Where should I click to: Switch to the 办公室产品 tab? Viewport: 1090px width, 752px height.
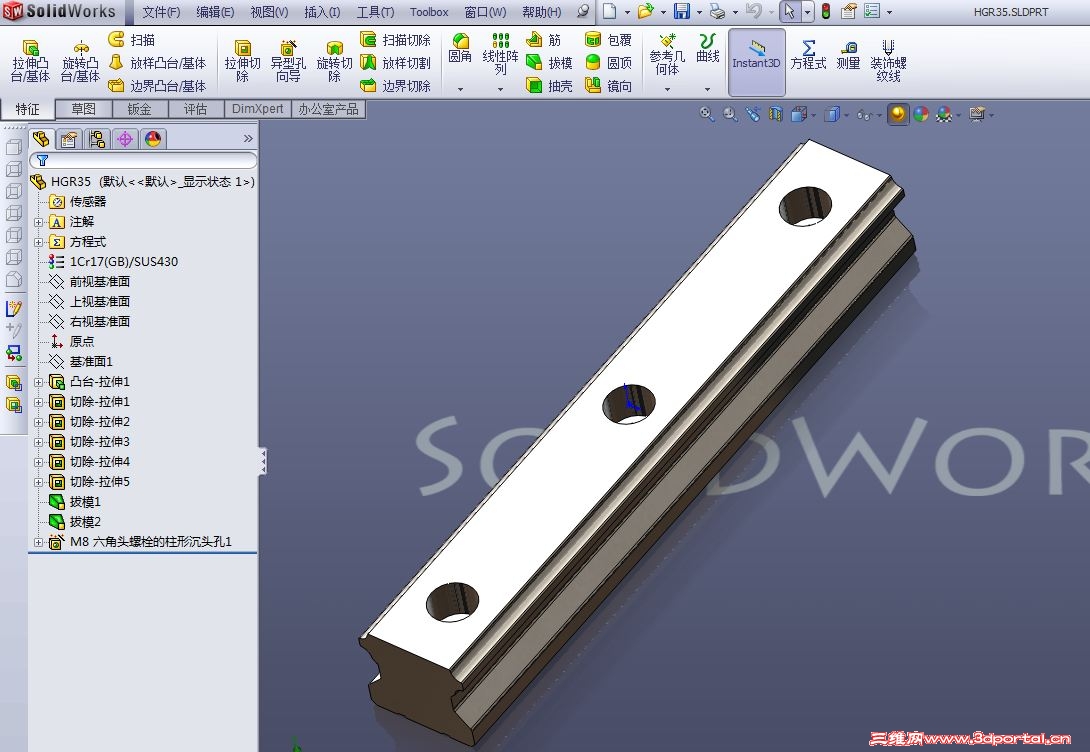(328, 109)
